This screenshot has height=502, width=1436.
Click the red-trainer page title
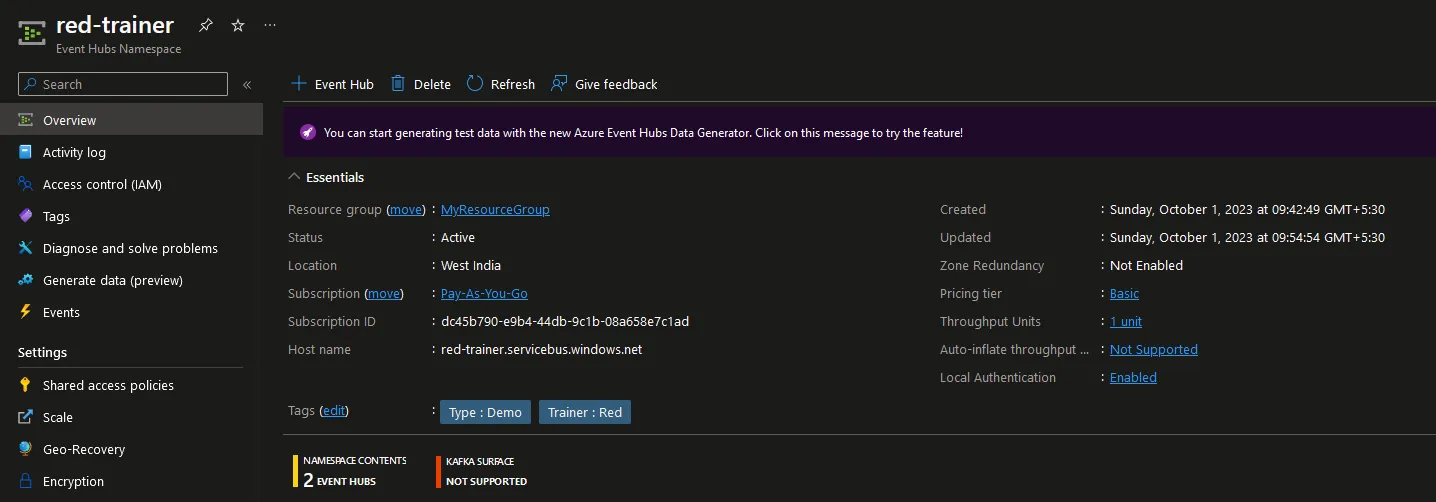114,25
